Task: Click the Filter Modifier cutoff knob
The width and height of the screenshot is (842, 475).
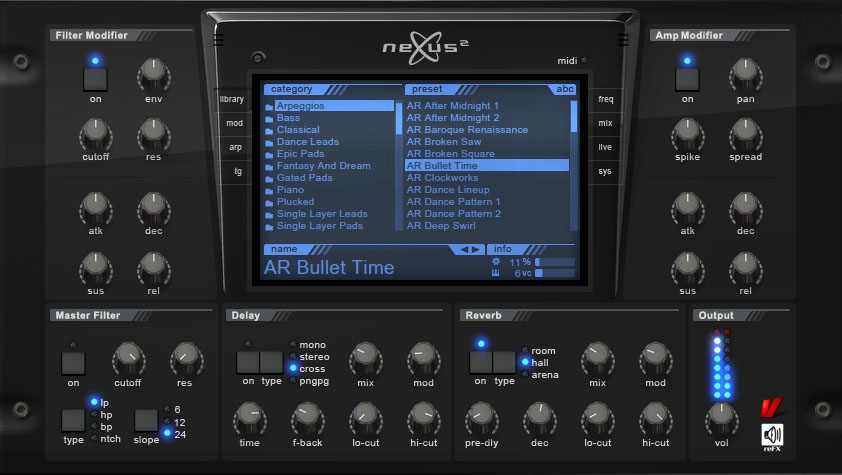Action: 96,134
